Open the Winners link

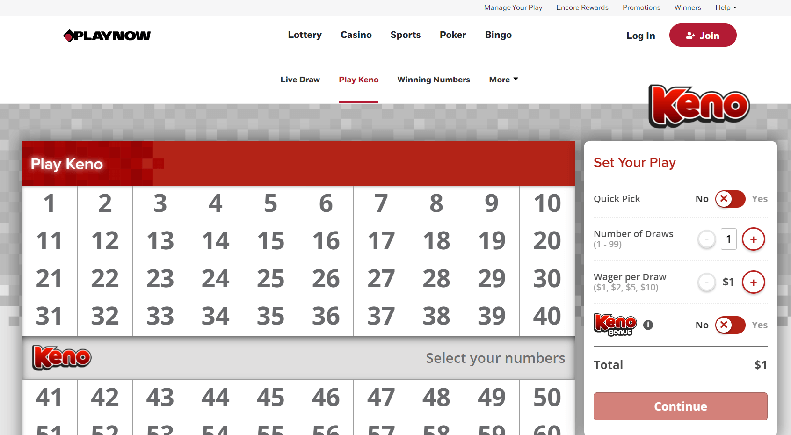pos(688,8)
